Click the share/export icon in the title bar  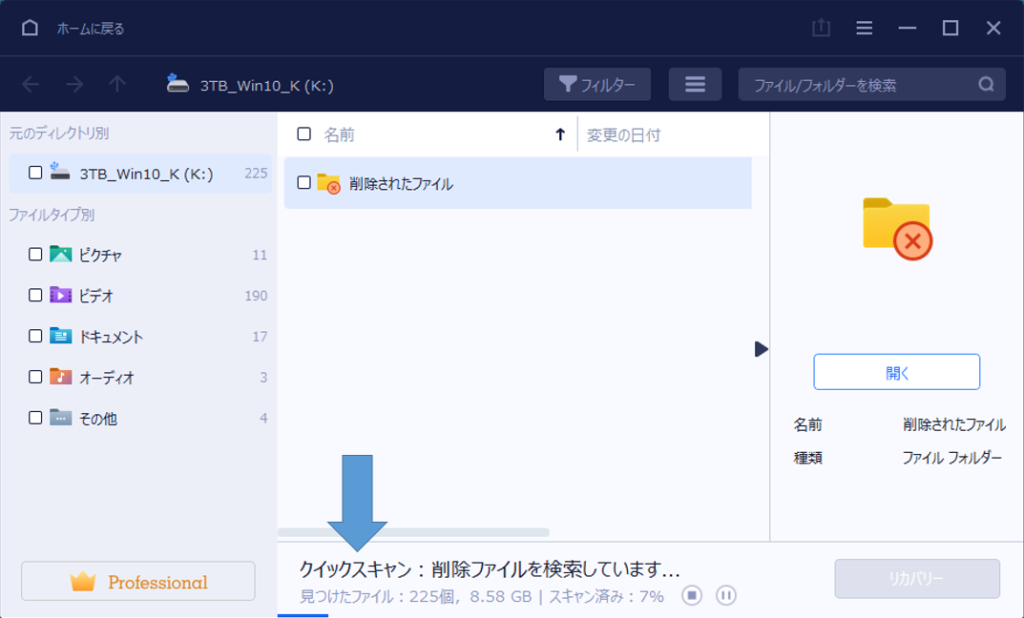click(821, 28)
